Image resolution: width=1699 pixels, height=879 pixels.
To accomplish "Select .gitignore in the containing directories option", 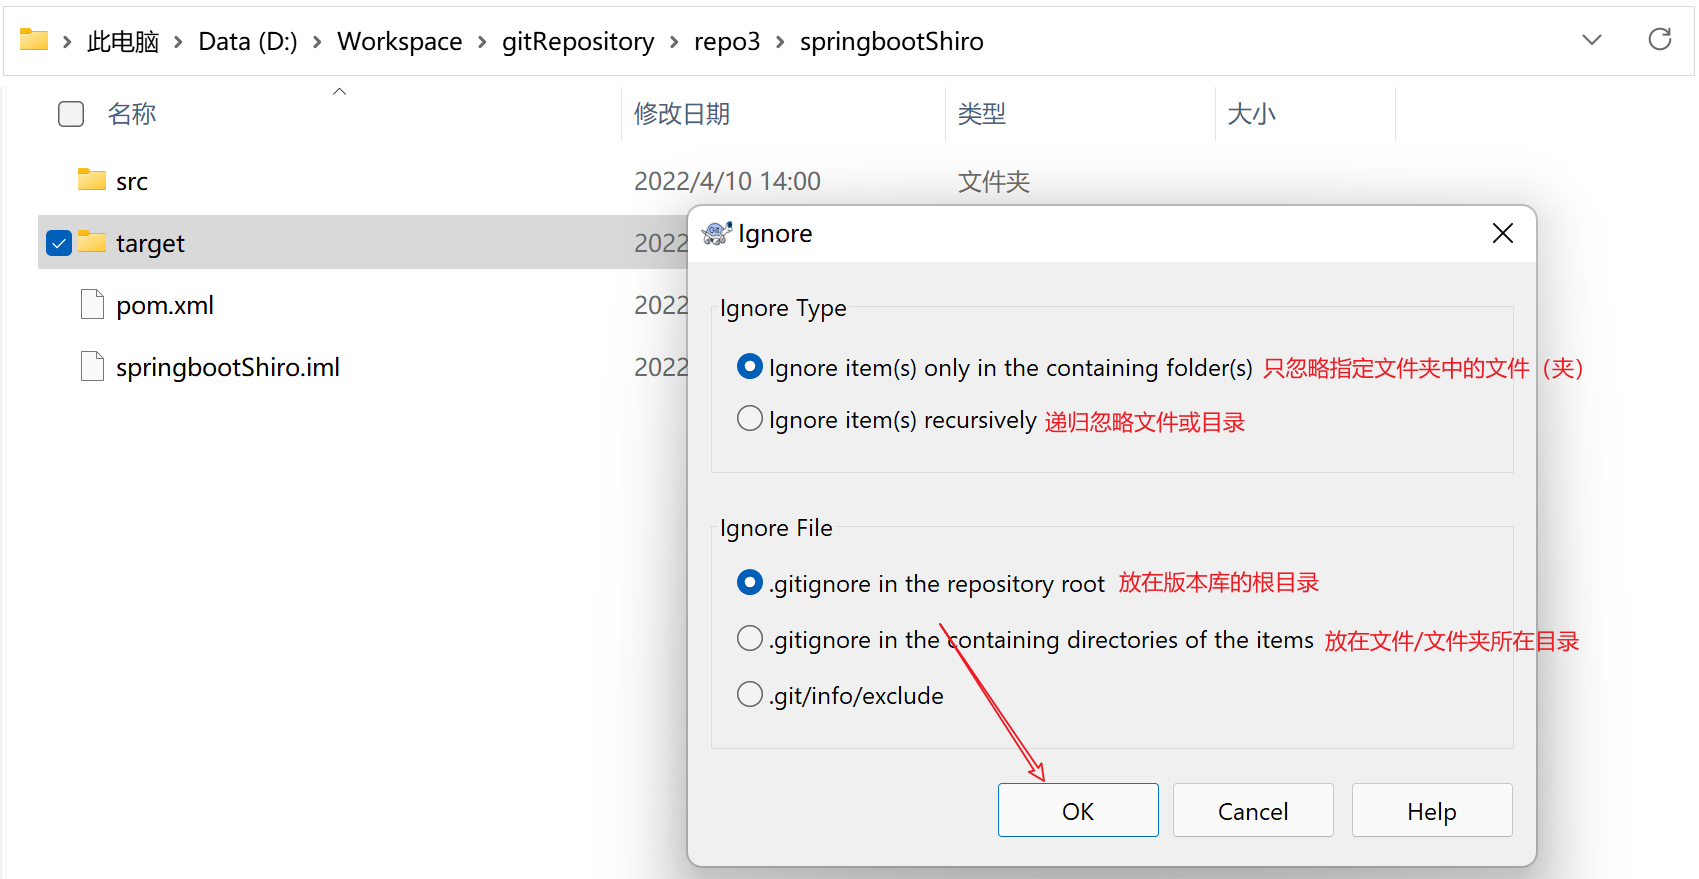I will click(749, 638).
